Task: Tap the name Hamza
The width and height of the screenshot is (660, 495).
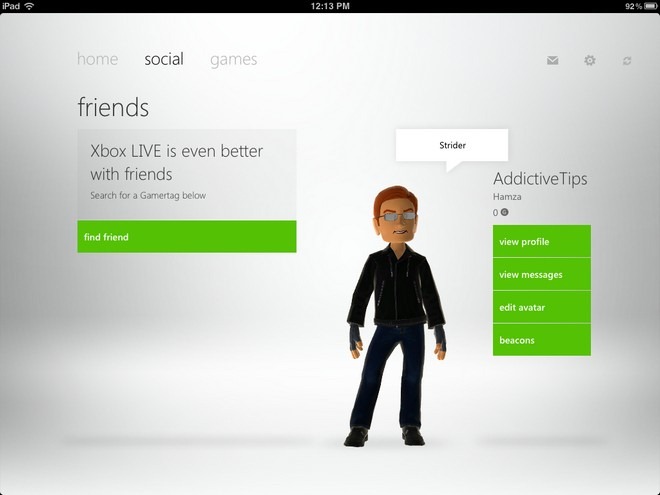Action: [507, 197]
